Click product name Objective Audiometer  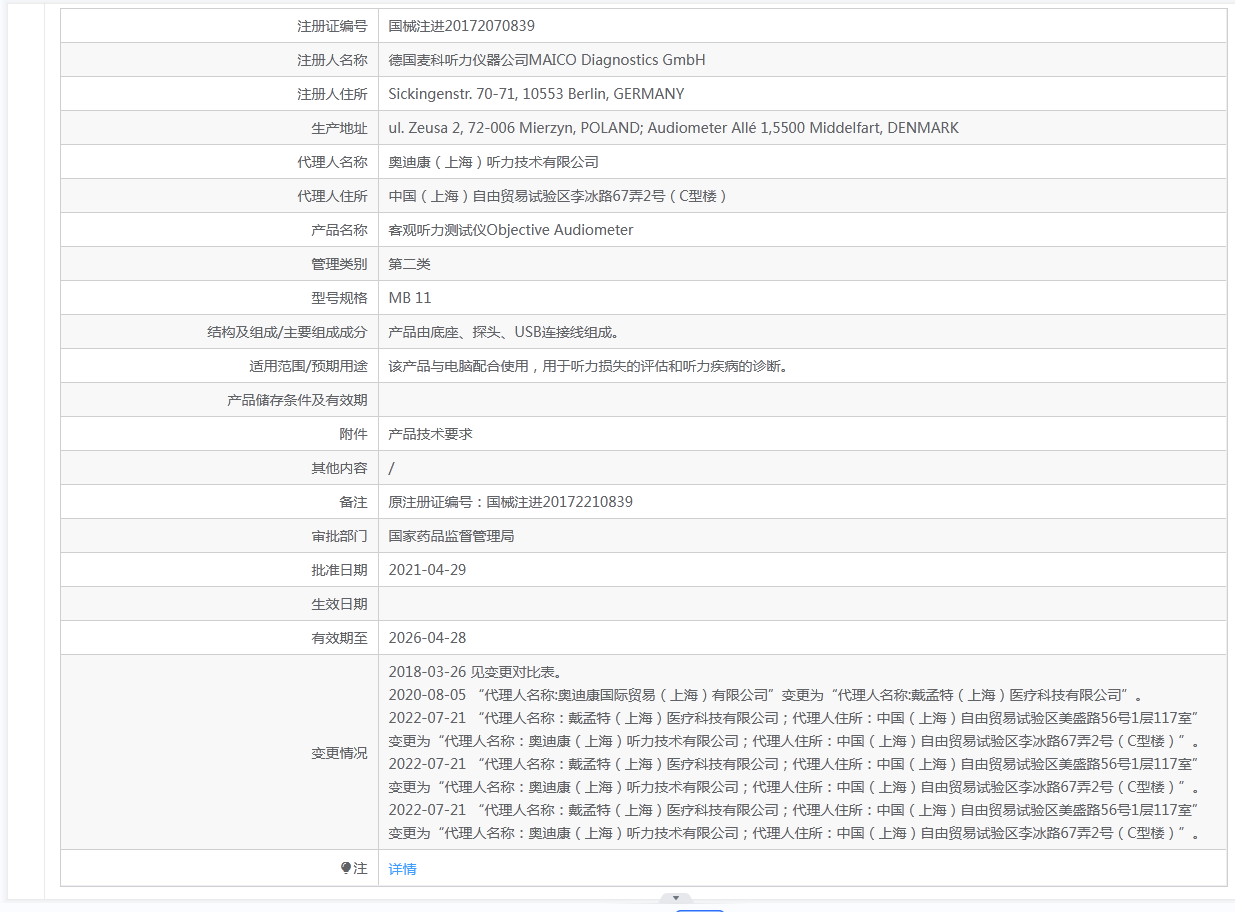click(x=510, y=230)
